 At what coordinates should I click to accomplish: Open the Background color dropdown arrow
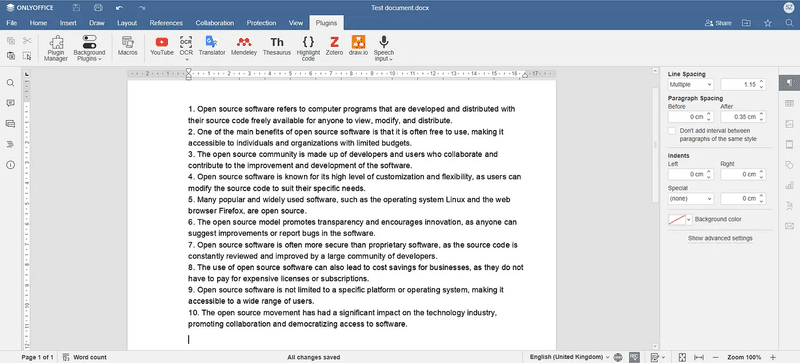click(689, 220)
